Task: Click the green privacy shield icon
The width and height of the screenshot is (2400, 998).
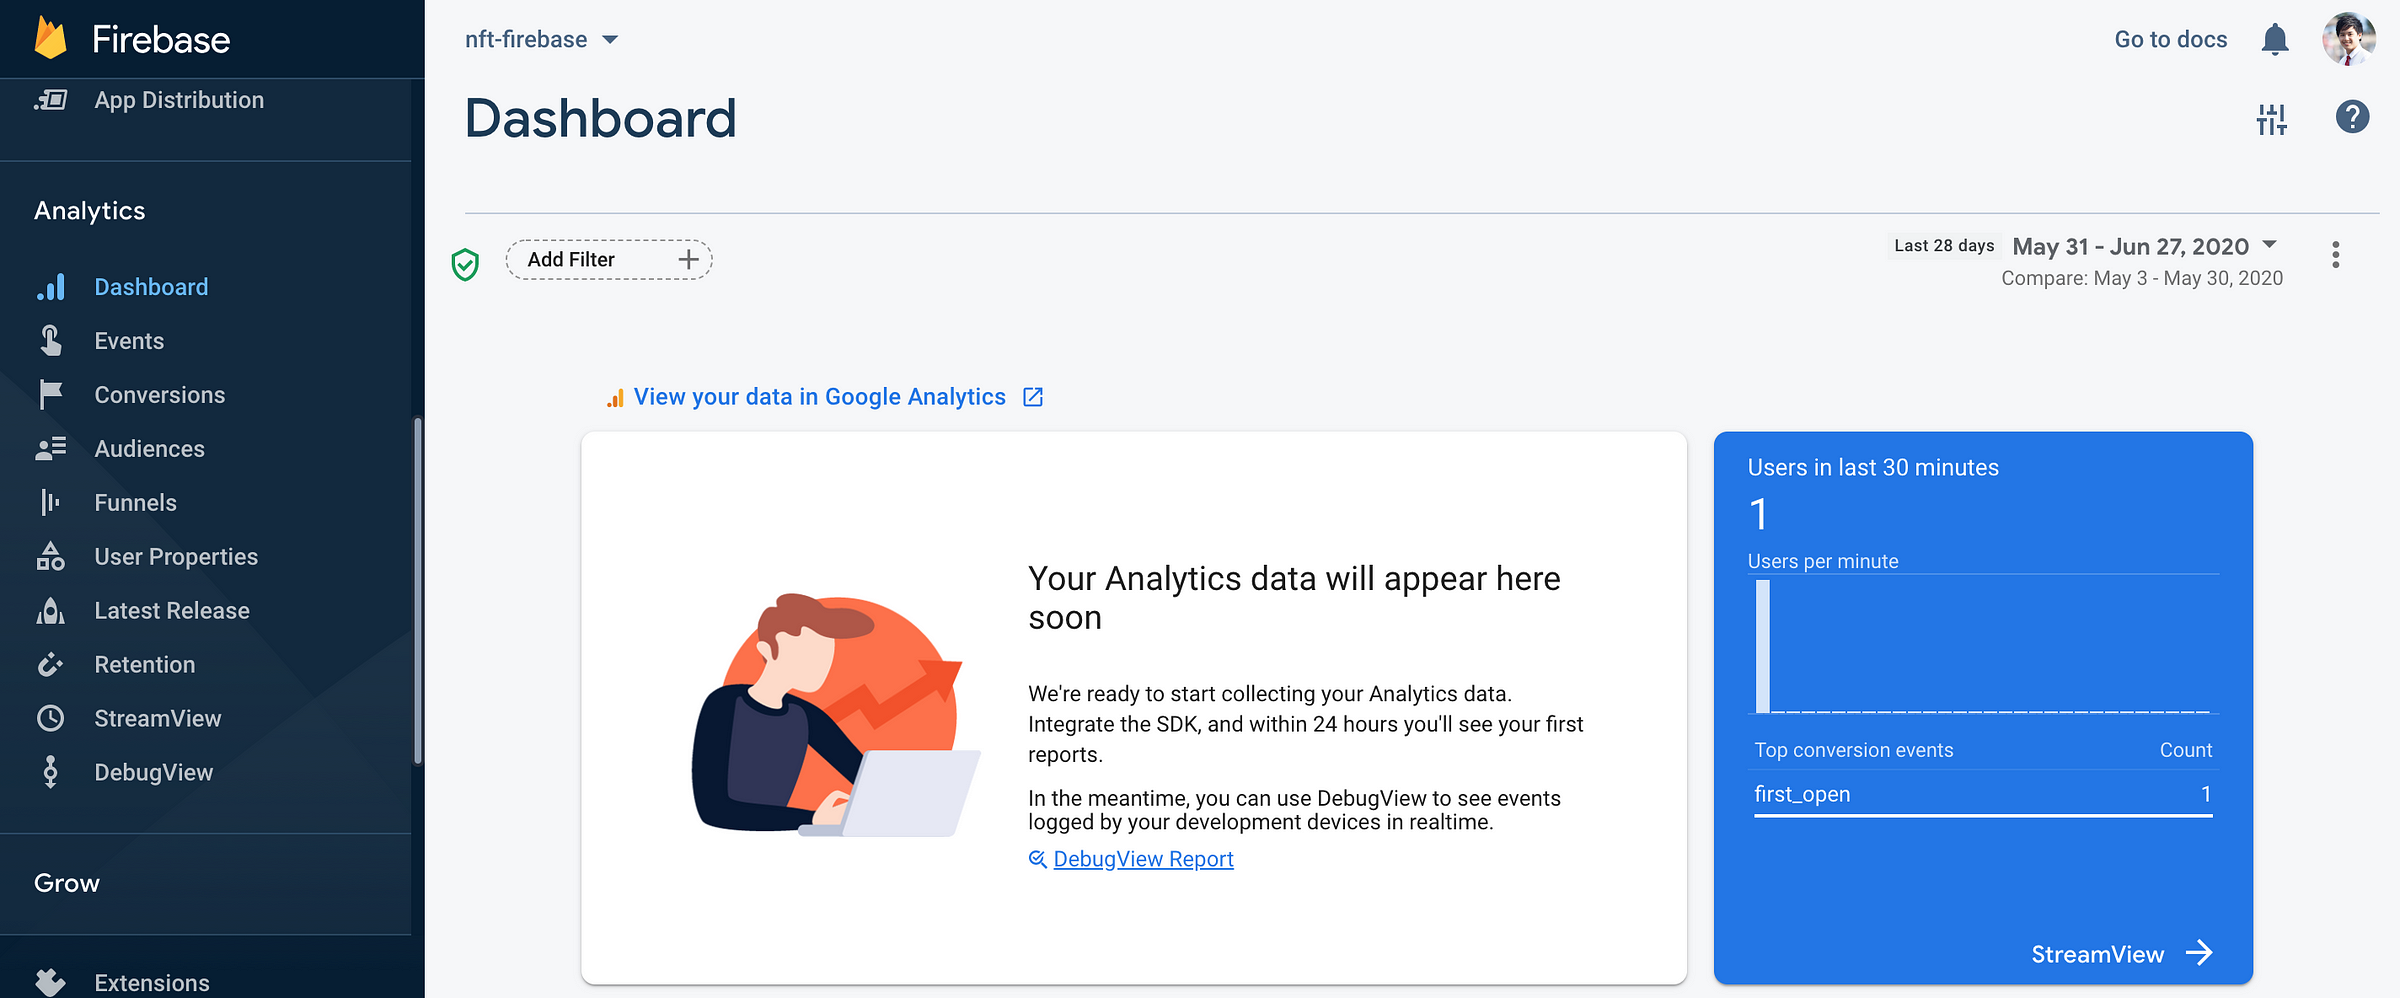Action: [x=465, y=264]
